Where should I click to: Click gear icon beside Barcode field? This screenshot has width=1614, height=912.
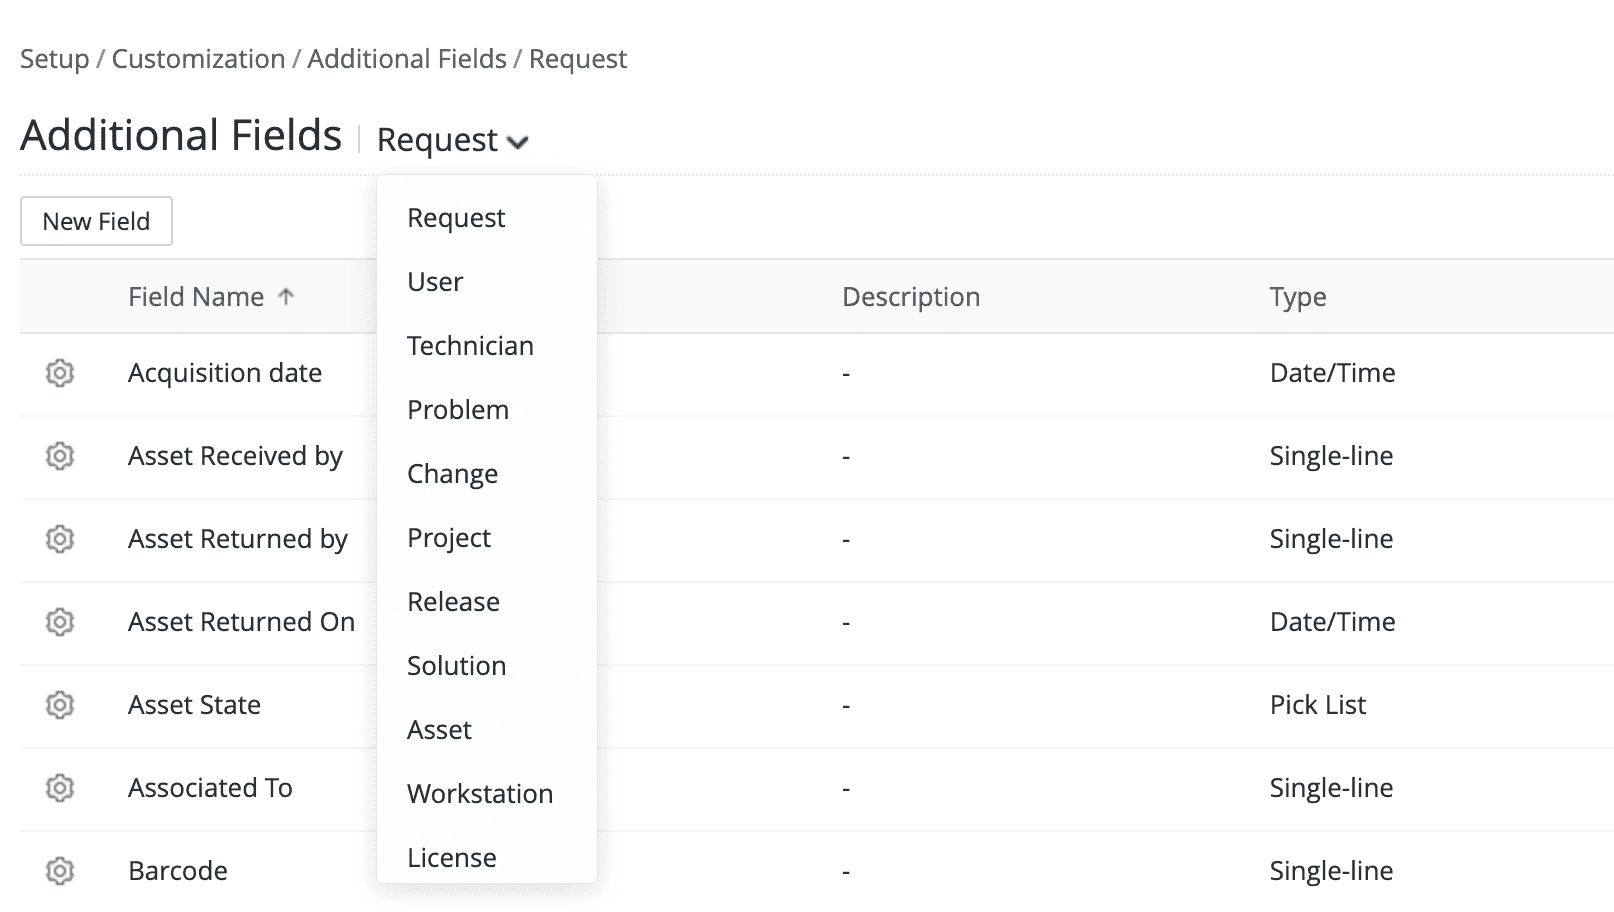pyautogui.click(x=60, y=871)
